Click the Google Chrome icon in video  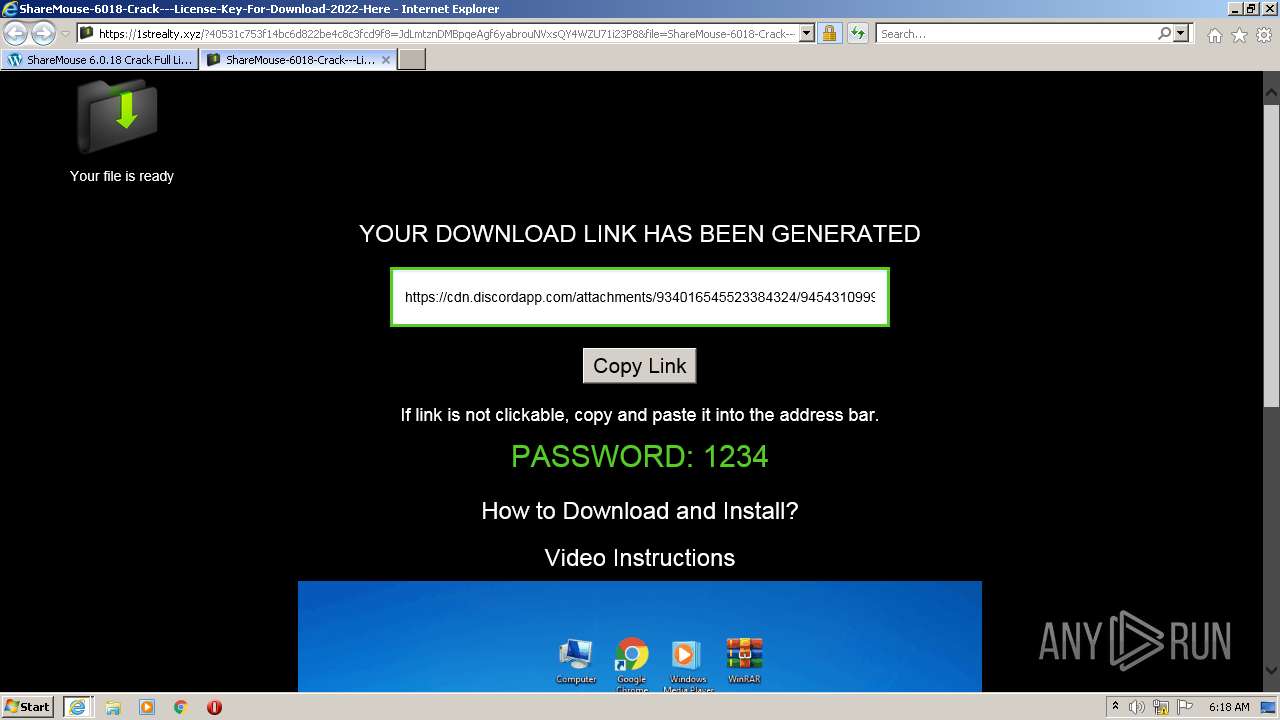[x=632, y=664]
